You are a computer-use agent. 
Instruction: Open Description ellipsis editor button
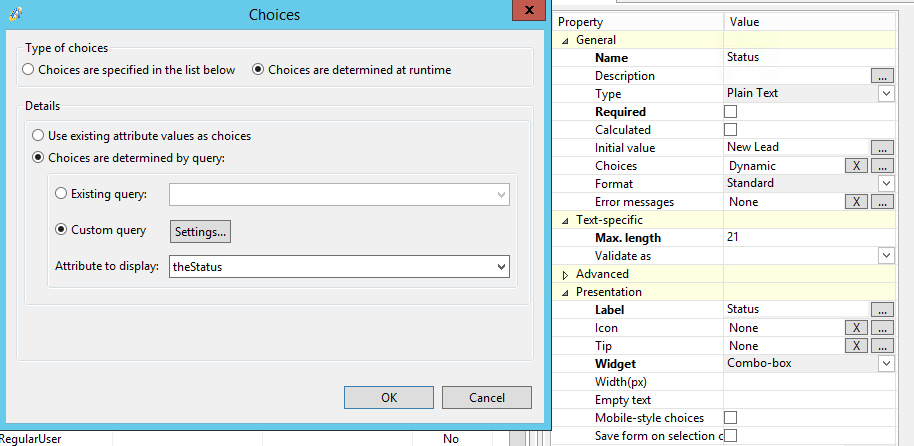click(x=883, y=76)
